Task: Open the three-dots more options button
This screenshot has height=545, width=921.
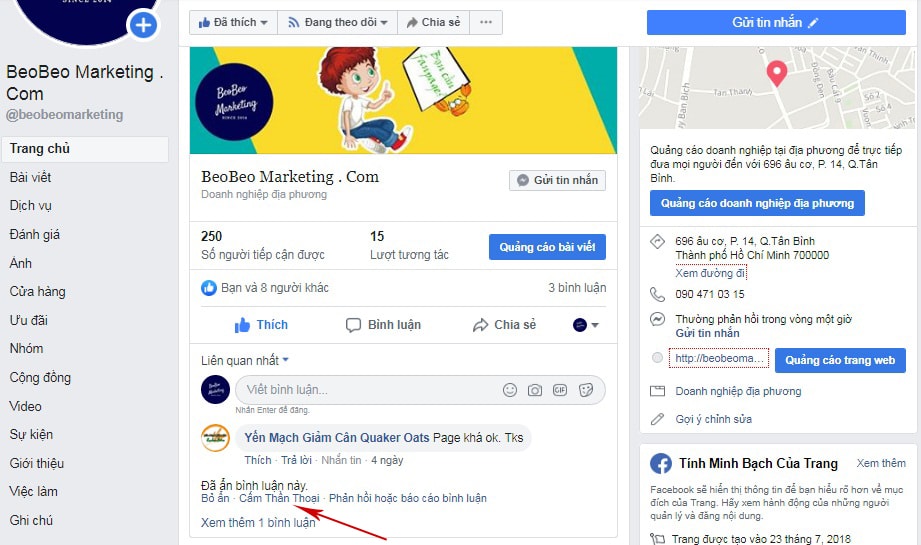Action: click(x=486, y=22)
